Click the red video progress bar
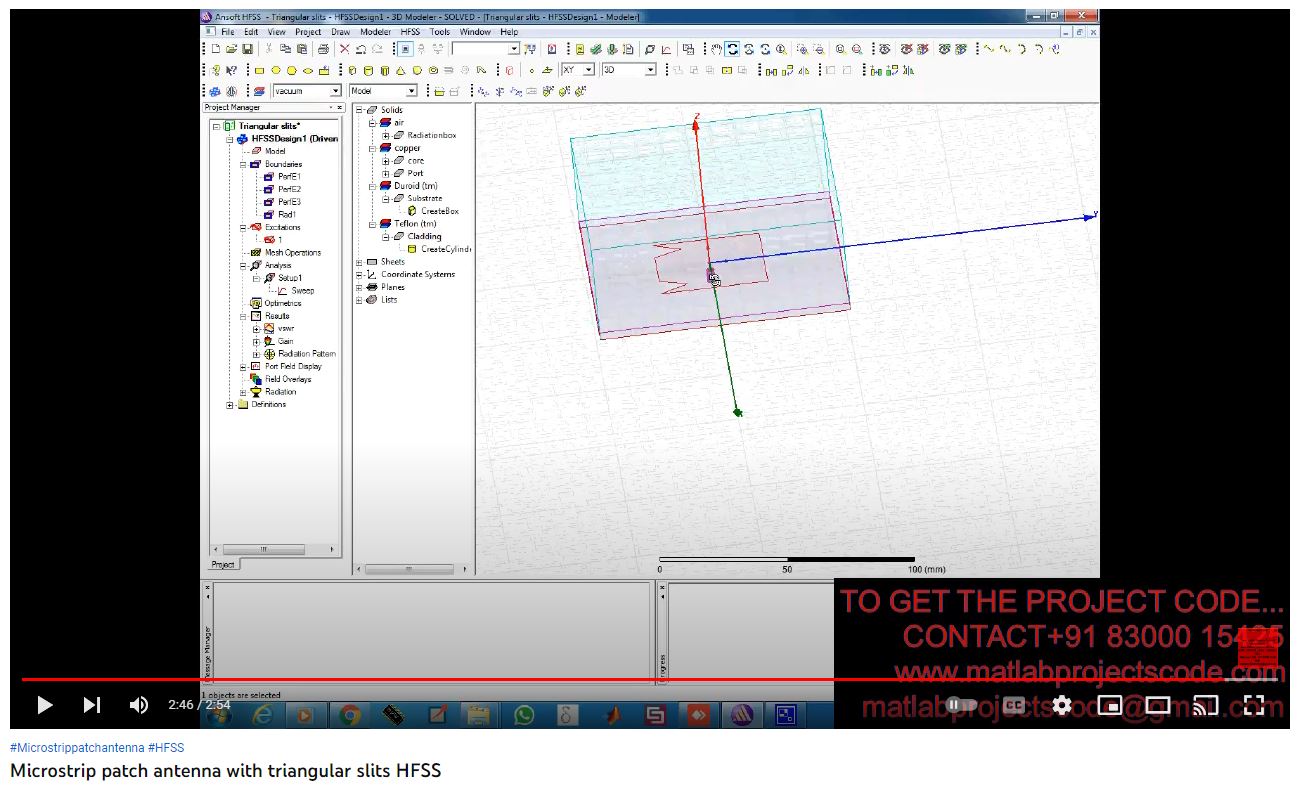The width and height of the screenshot is (1302, 786). [500, 680]
